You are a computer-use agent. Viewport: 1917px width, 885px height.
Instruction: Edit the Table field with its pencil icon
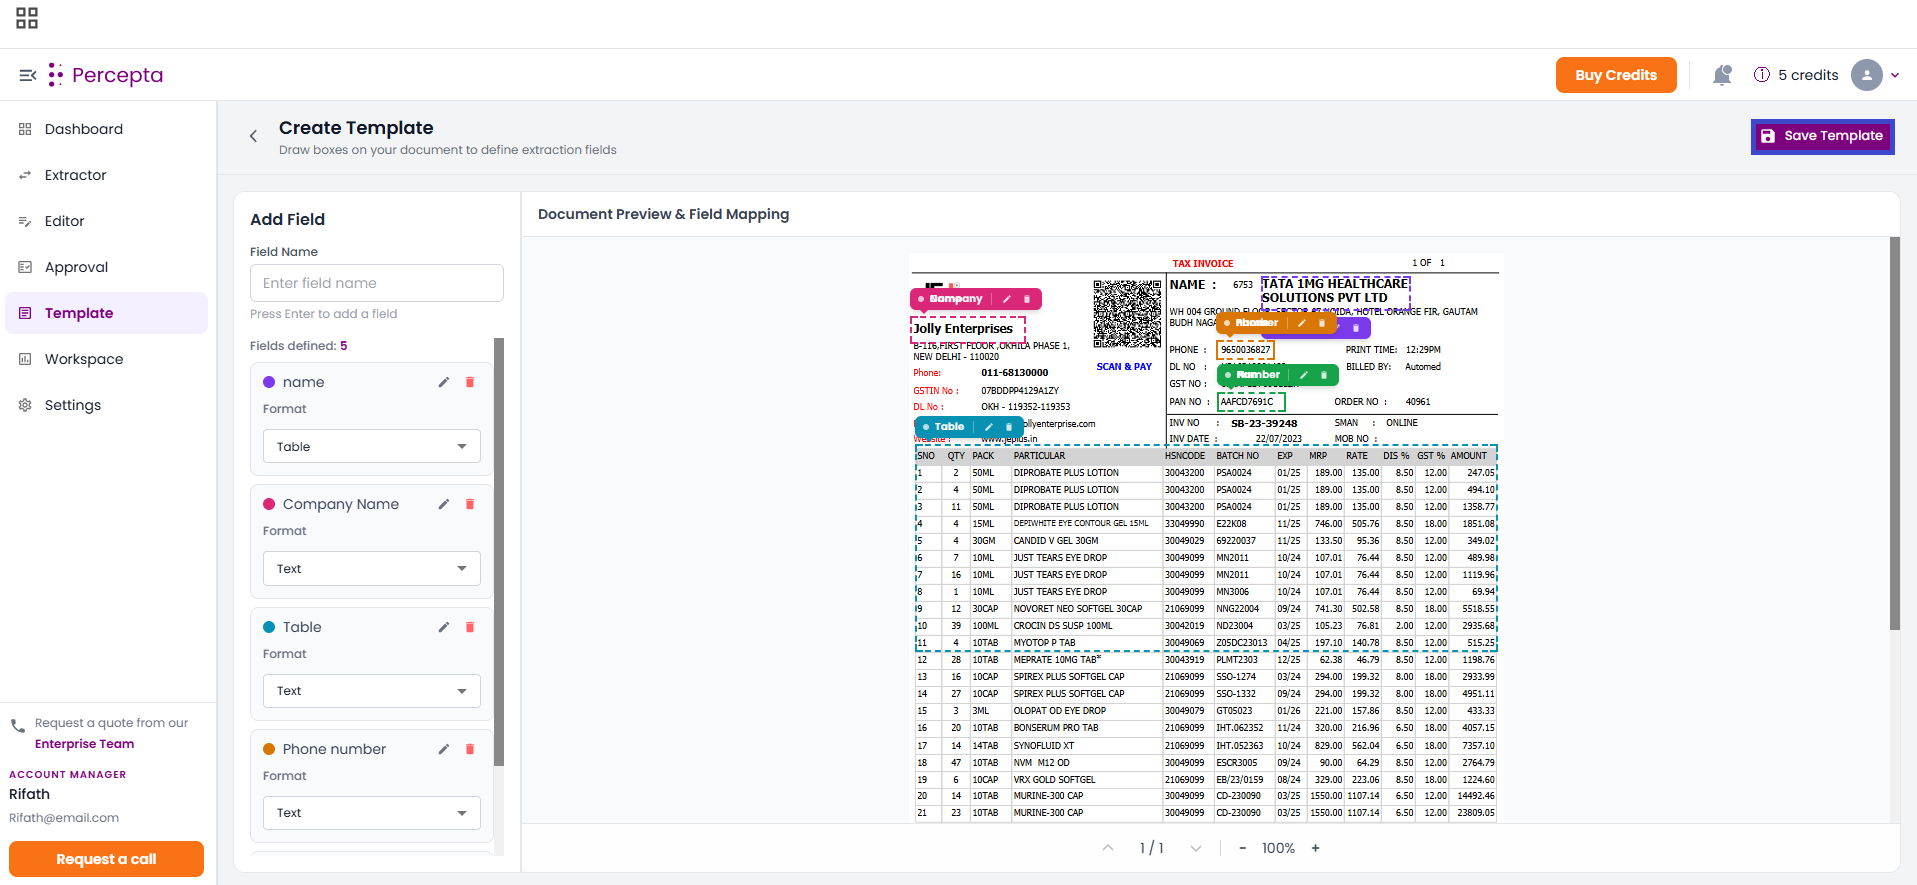point(443,627)
